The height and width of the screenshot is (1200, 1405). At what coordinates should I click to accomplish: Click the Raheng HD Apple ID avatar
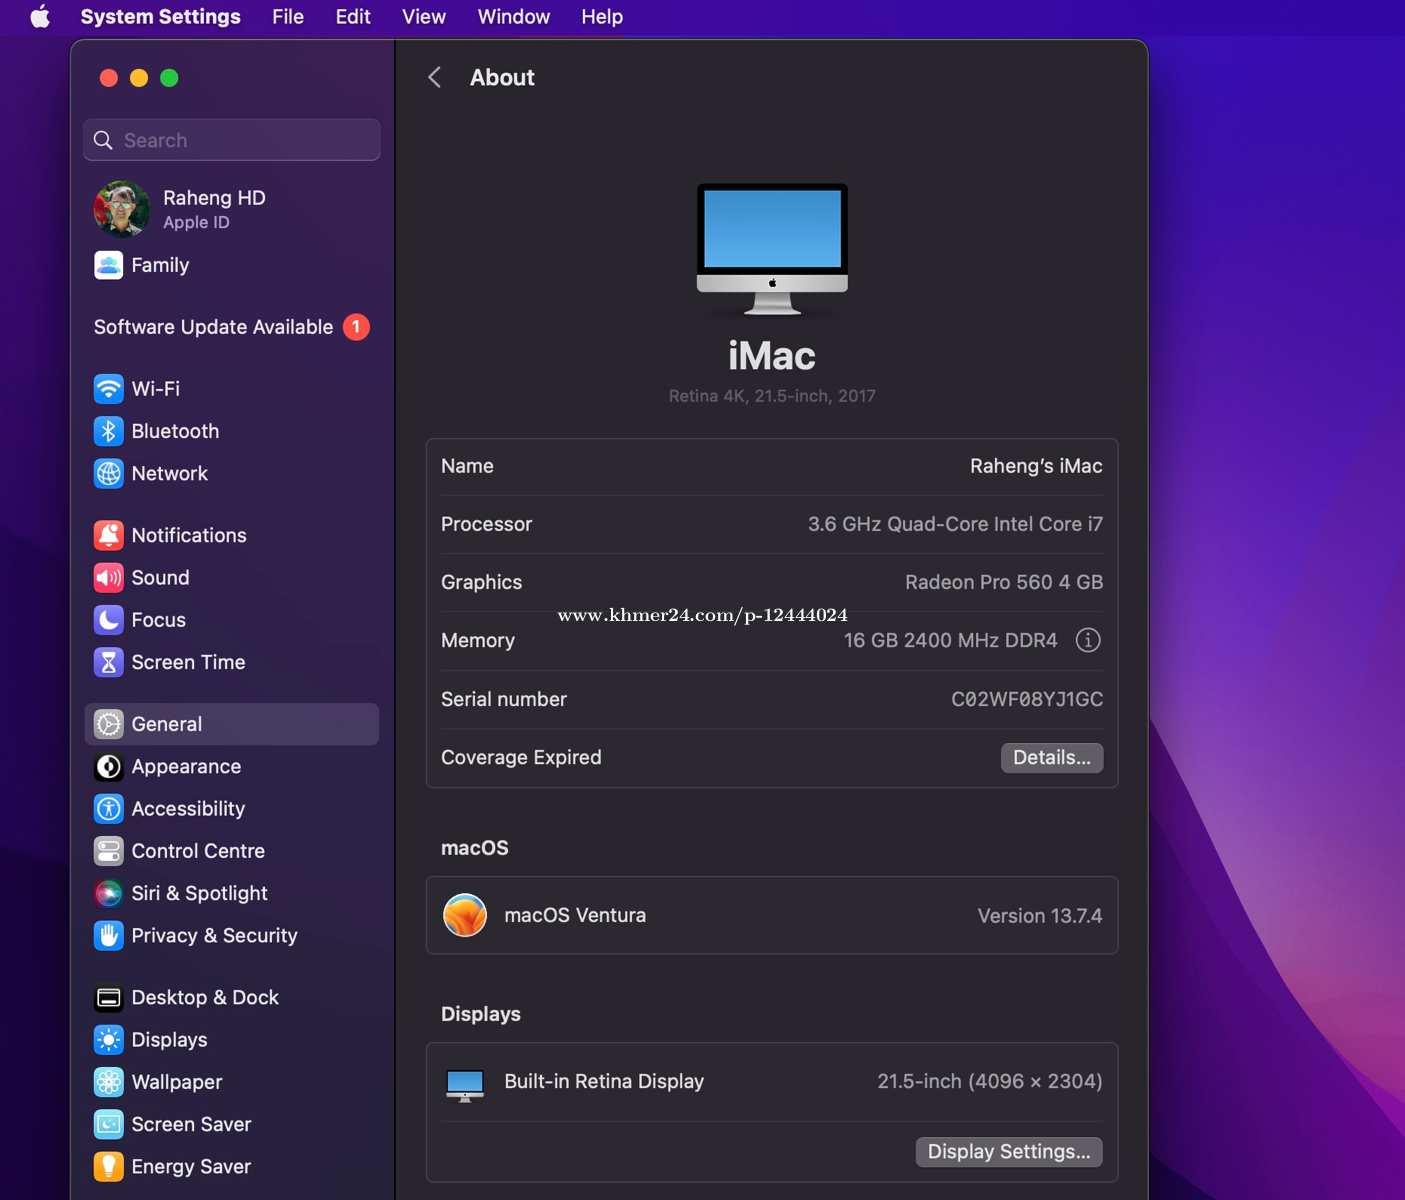point(122,209)
